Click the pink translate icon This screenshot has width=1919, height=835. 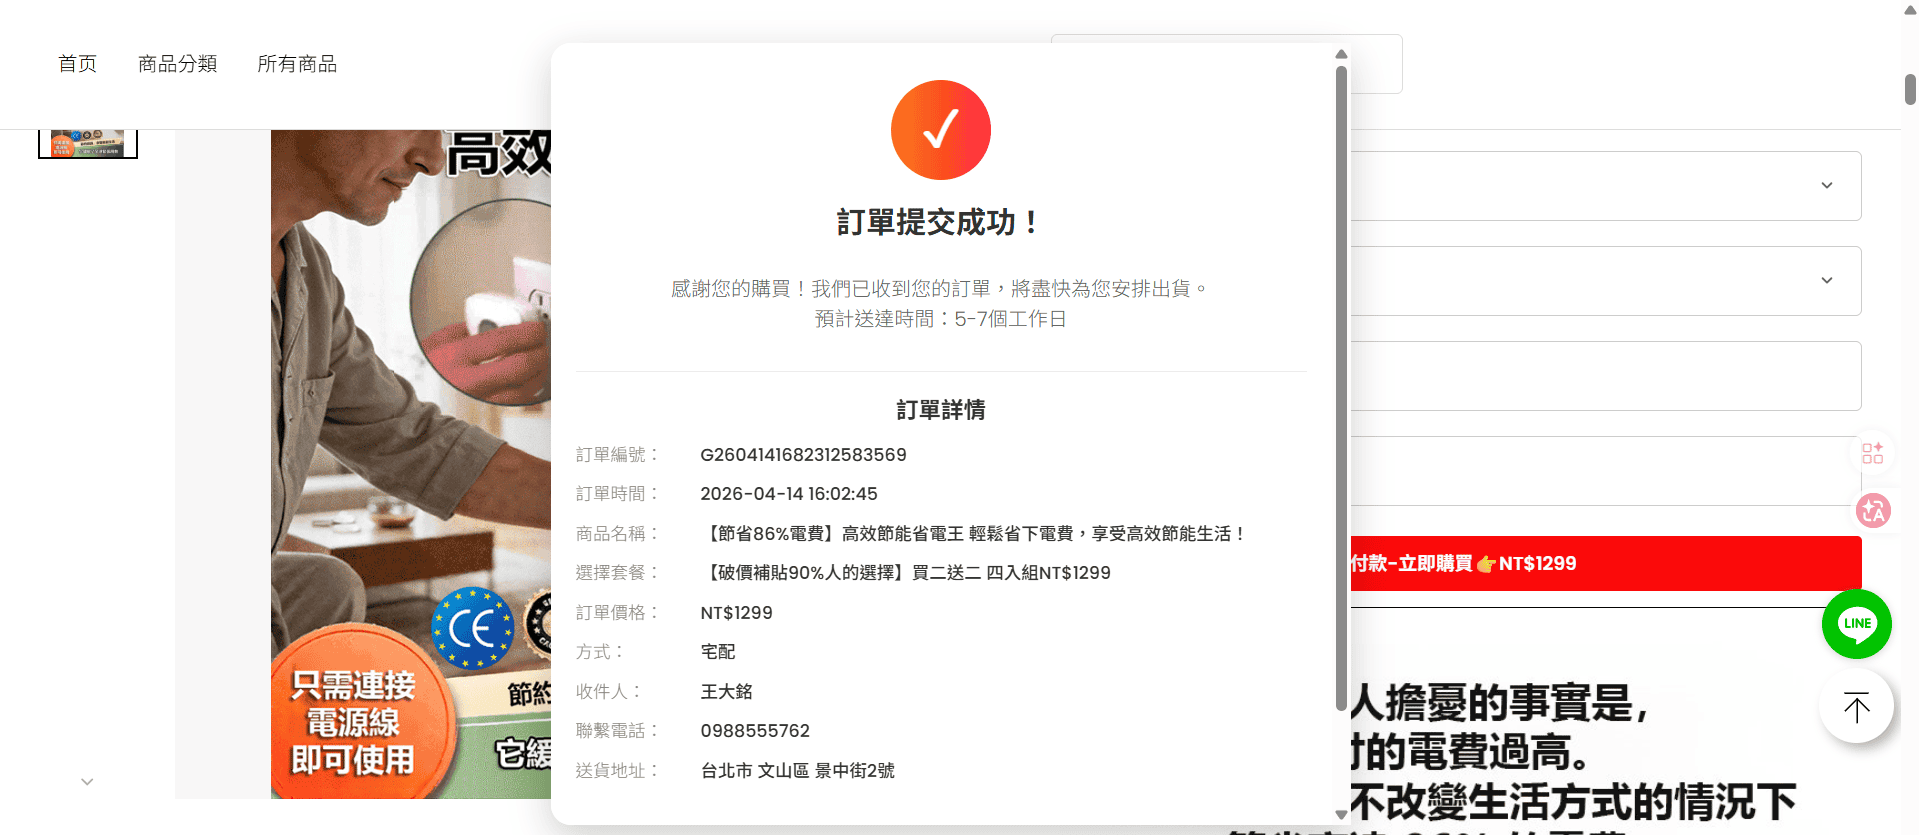(x=1872, y=511)
